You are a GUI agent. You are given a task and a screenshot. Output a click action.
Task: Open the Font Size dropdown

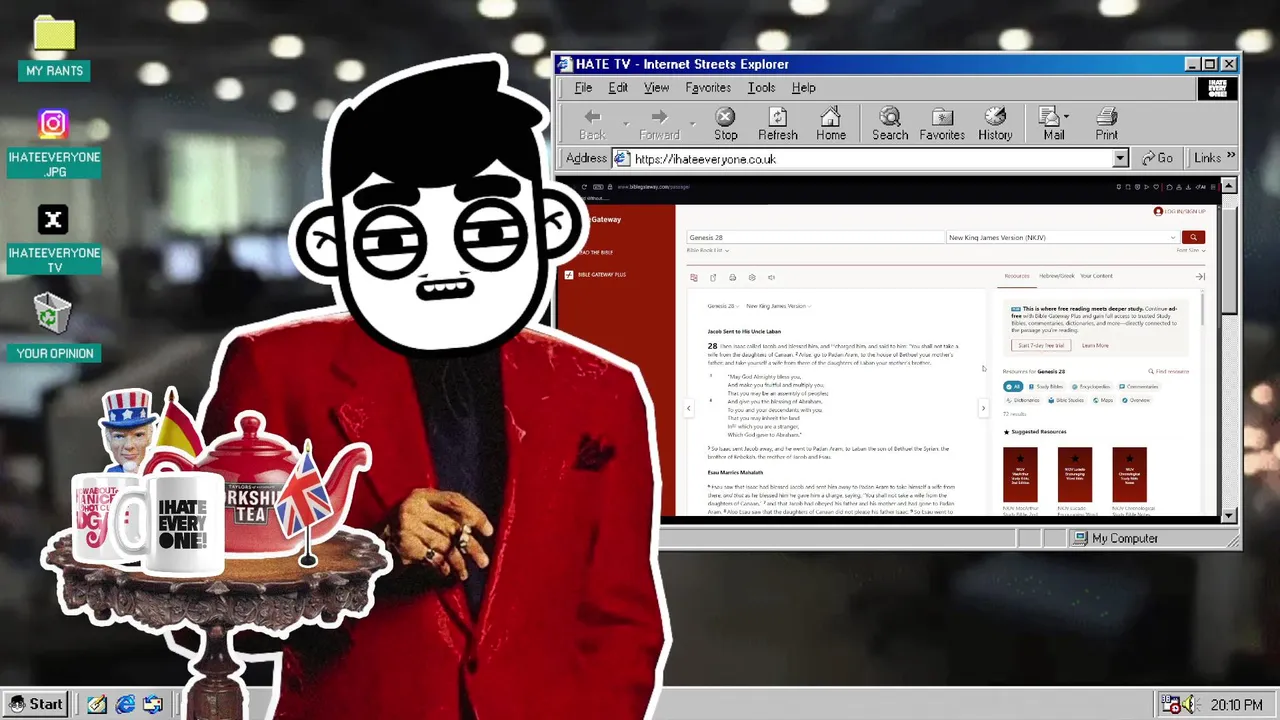[x=1190, y=250]
